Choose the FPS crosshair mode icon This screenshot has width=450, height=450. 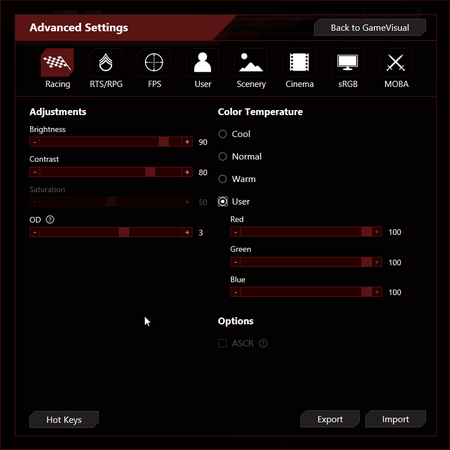(154, 62)
